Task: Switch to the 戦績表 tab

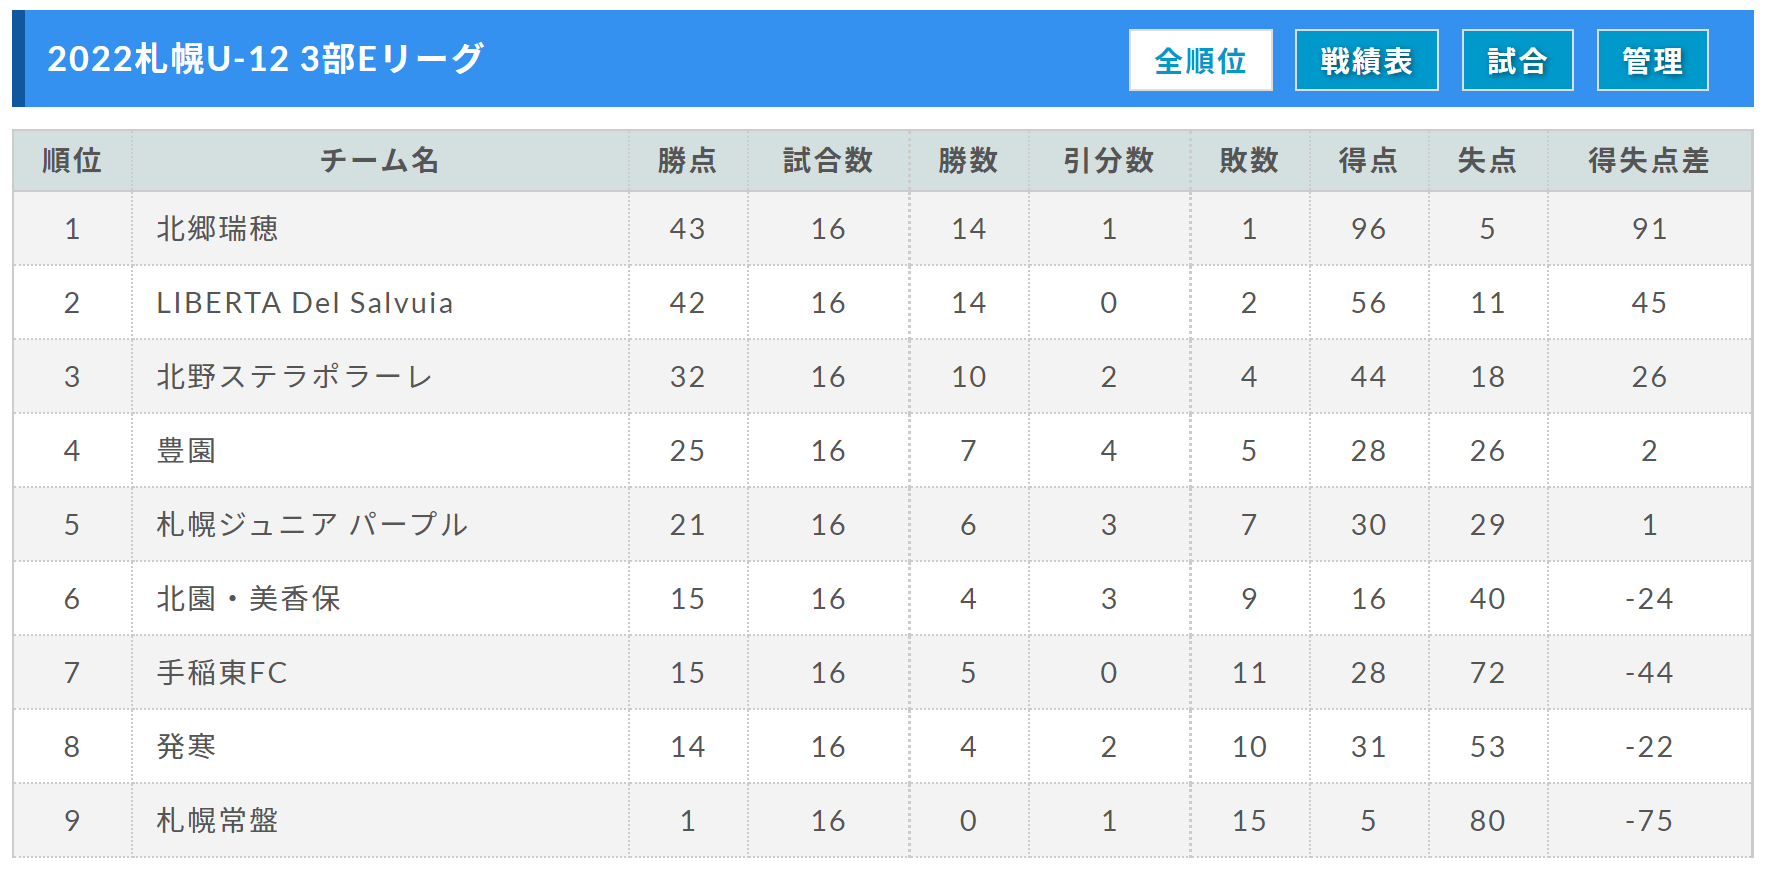Action: (x=1366, y=60)
